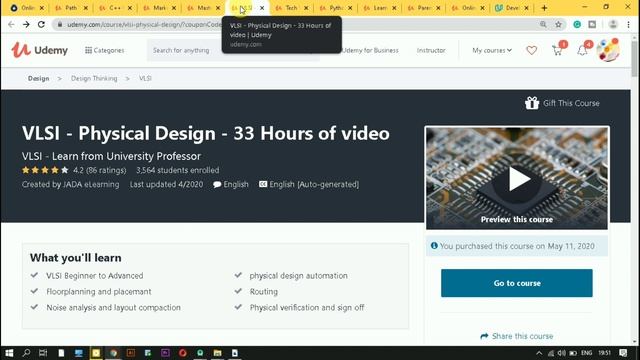This screenshot has height=360, width=640.
Task: Open the Action Center notifications
Action: coord(623,353)
